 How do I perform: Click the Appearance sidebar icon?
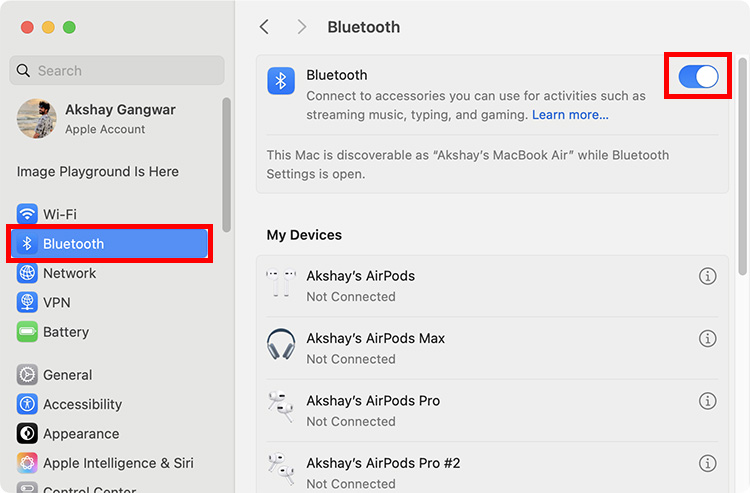[x=27, y=434]
